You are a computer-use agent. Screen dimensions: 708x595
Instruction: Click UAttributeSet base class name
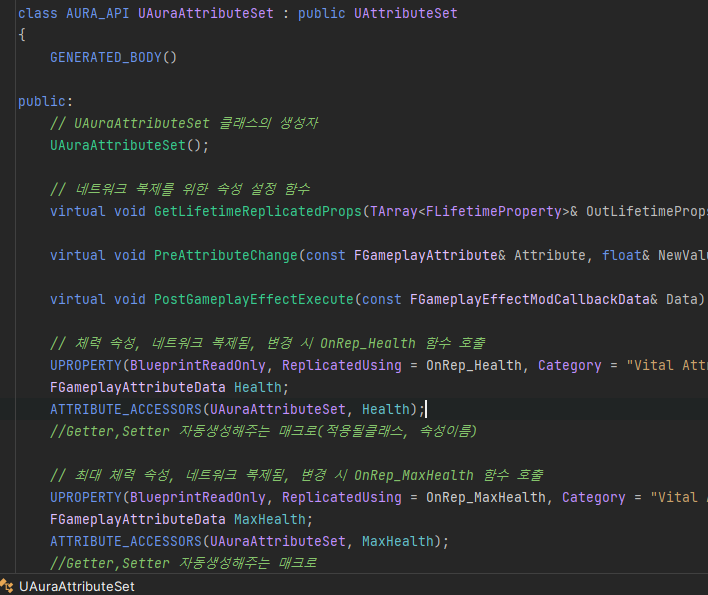(x=405, y=14)
